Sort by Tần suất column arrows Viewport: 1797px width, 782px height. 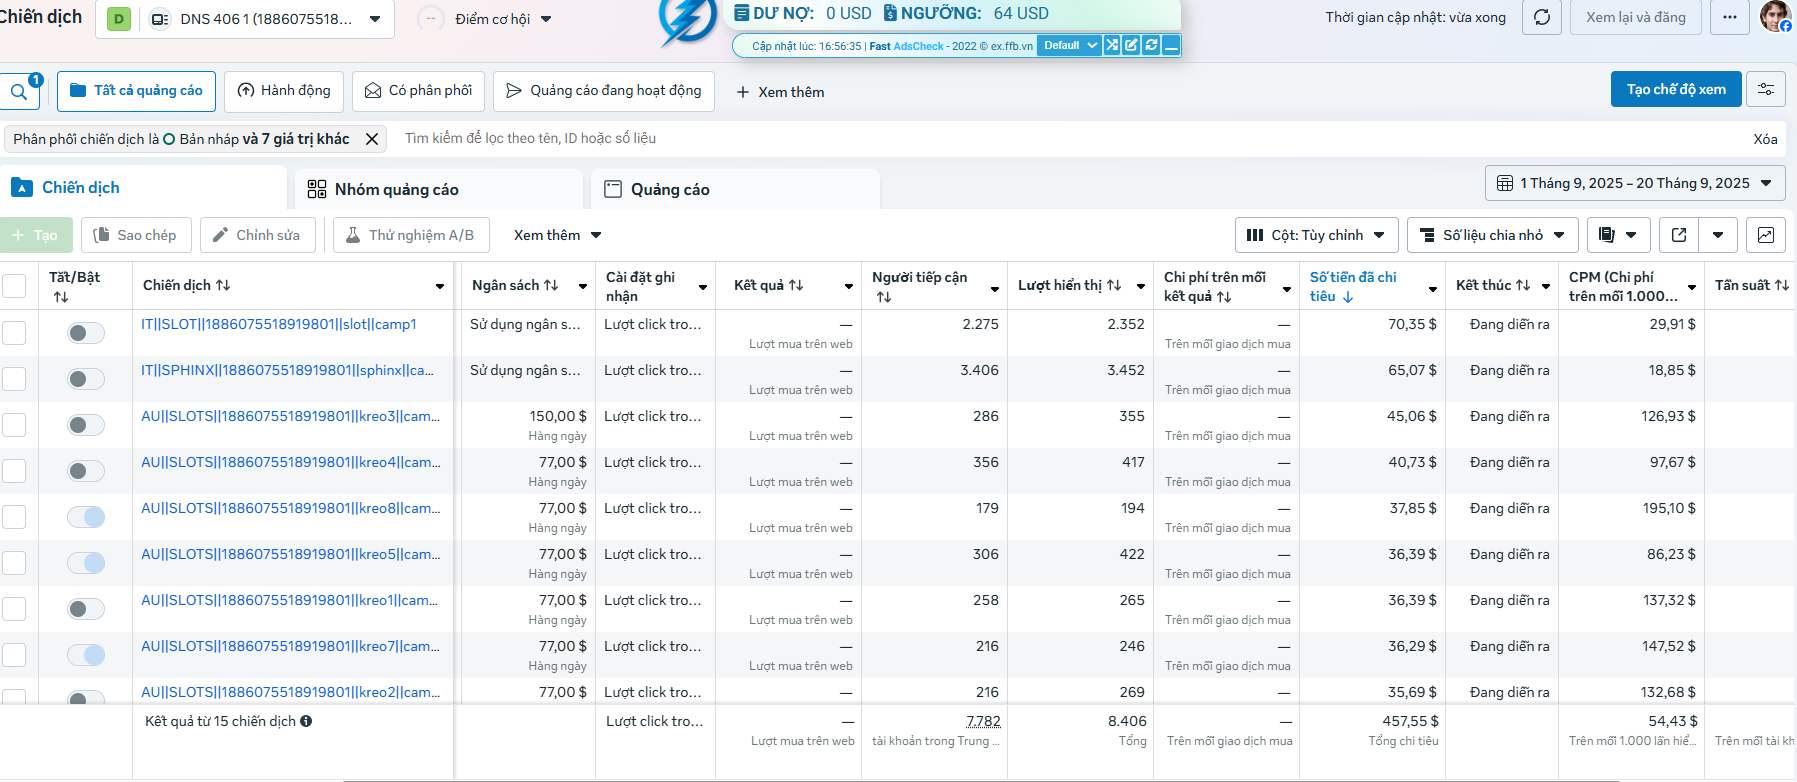click(1782, 285)
